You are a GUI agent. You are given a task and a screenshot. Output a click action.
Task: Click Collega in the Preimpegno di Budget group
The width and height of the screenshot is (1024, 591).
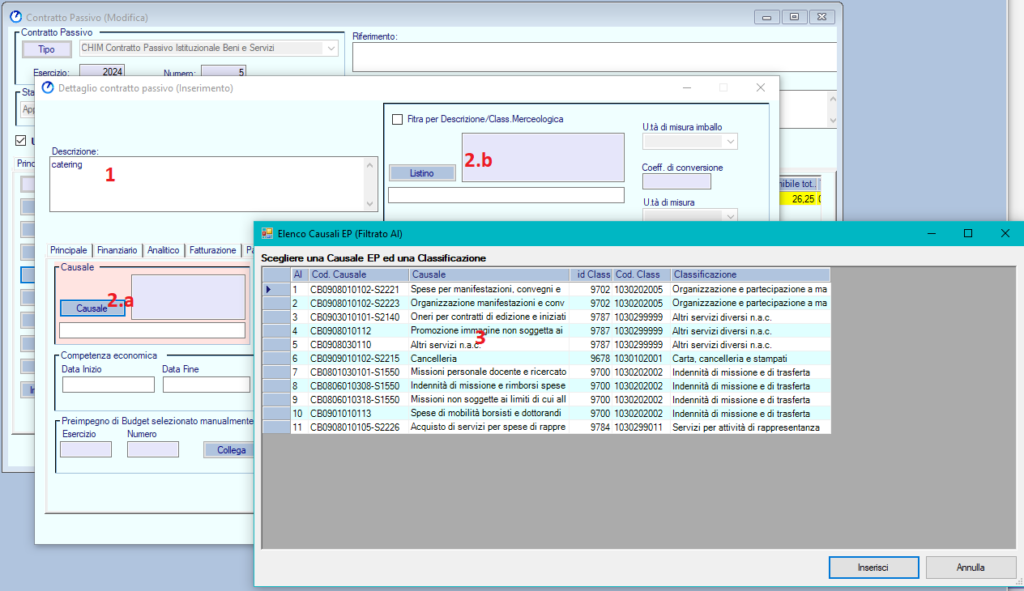229,450
